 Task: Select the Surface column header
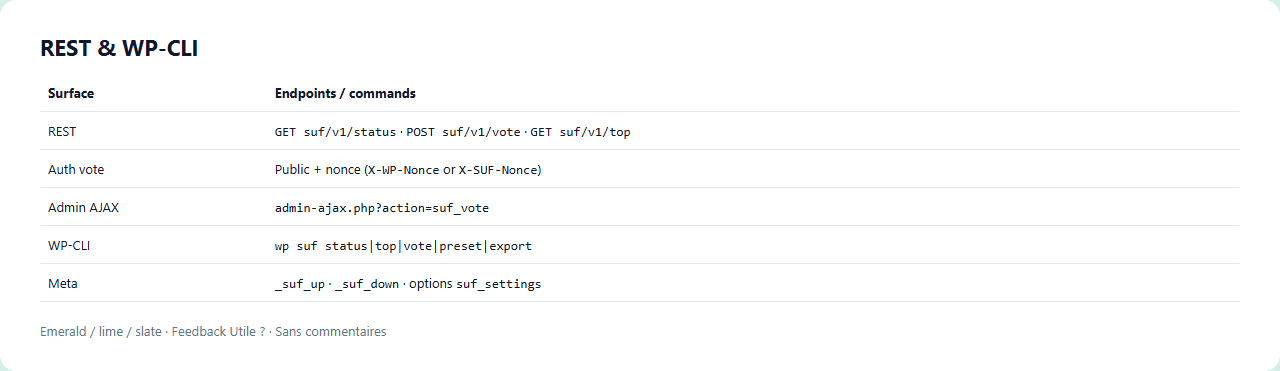tap(71, 93)
